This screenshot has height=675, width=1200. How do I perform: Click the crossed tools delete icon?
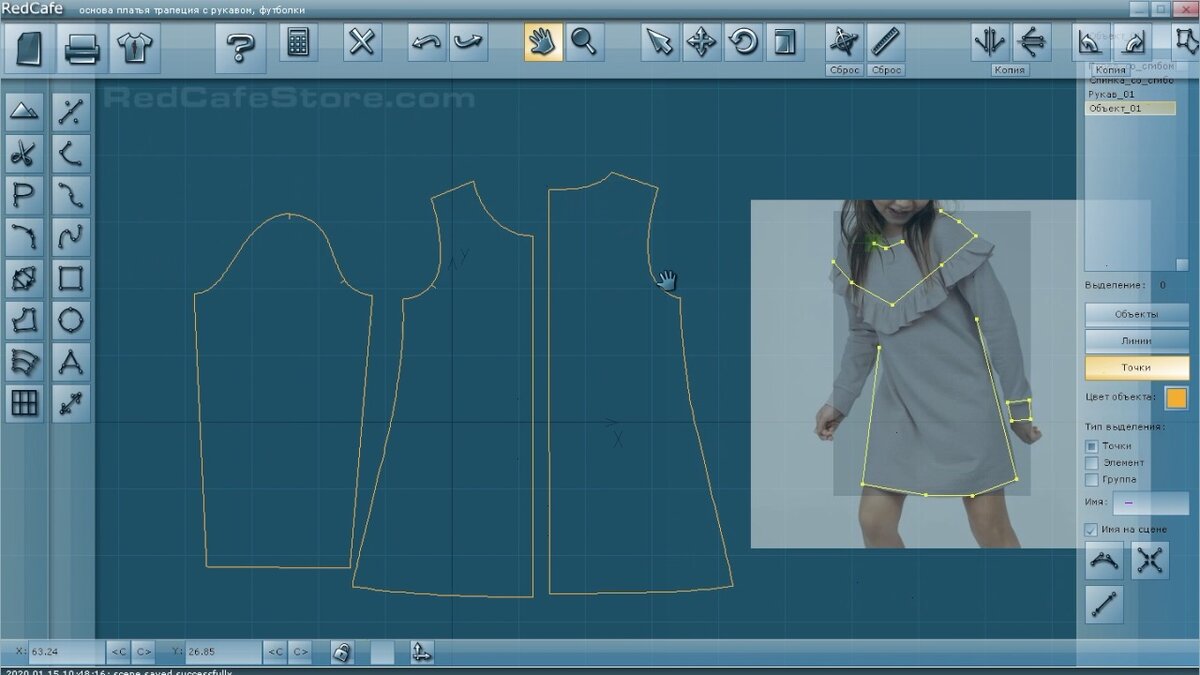click(x=363, y=43)
